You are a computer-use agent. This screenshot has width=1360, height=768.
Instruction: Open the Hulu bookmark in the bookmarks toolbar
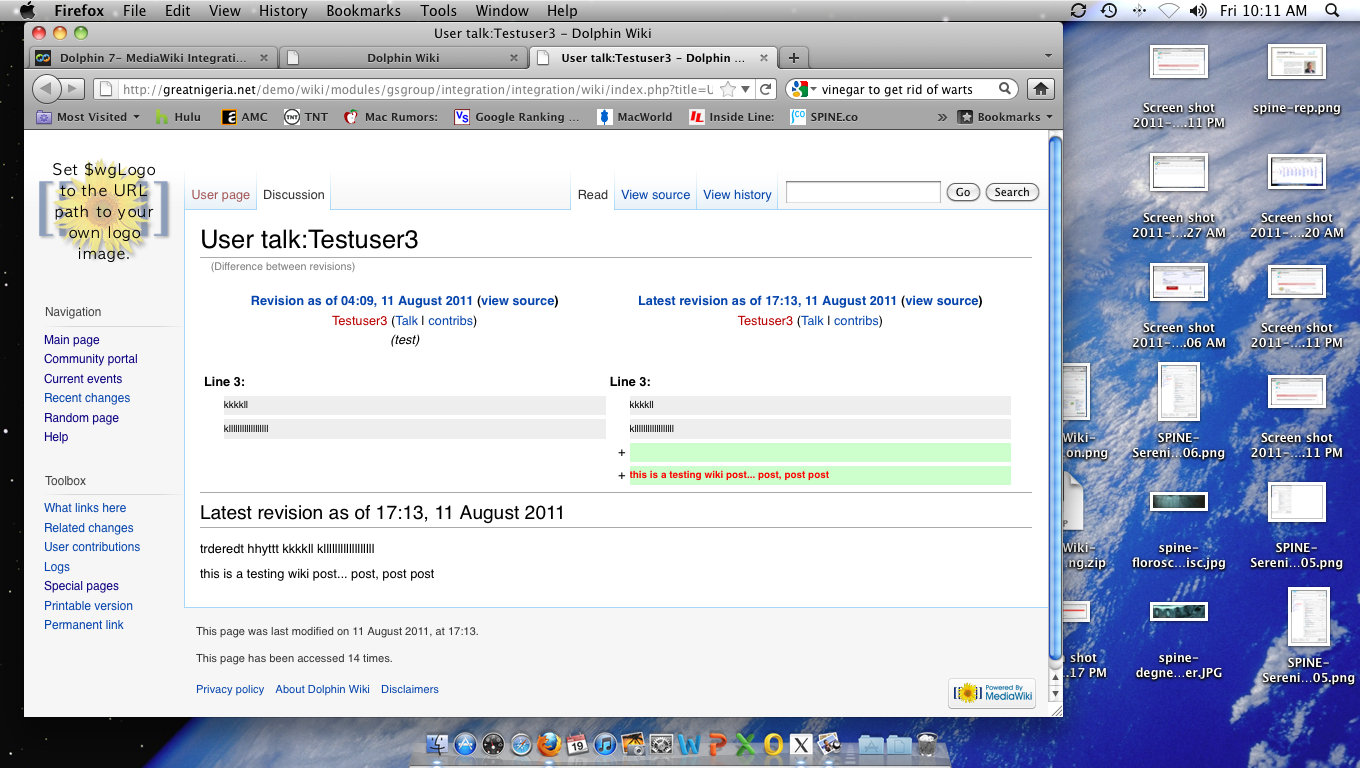click(x=178, y=117)
